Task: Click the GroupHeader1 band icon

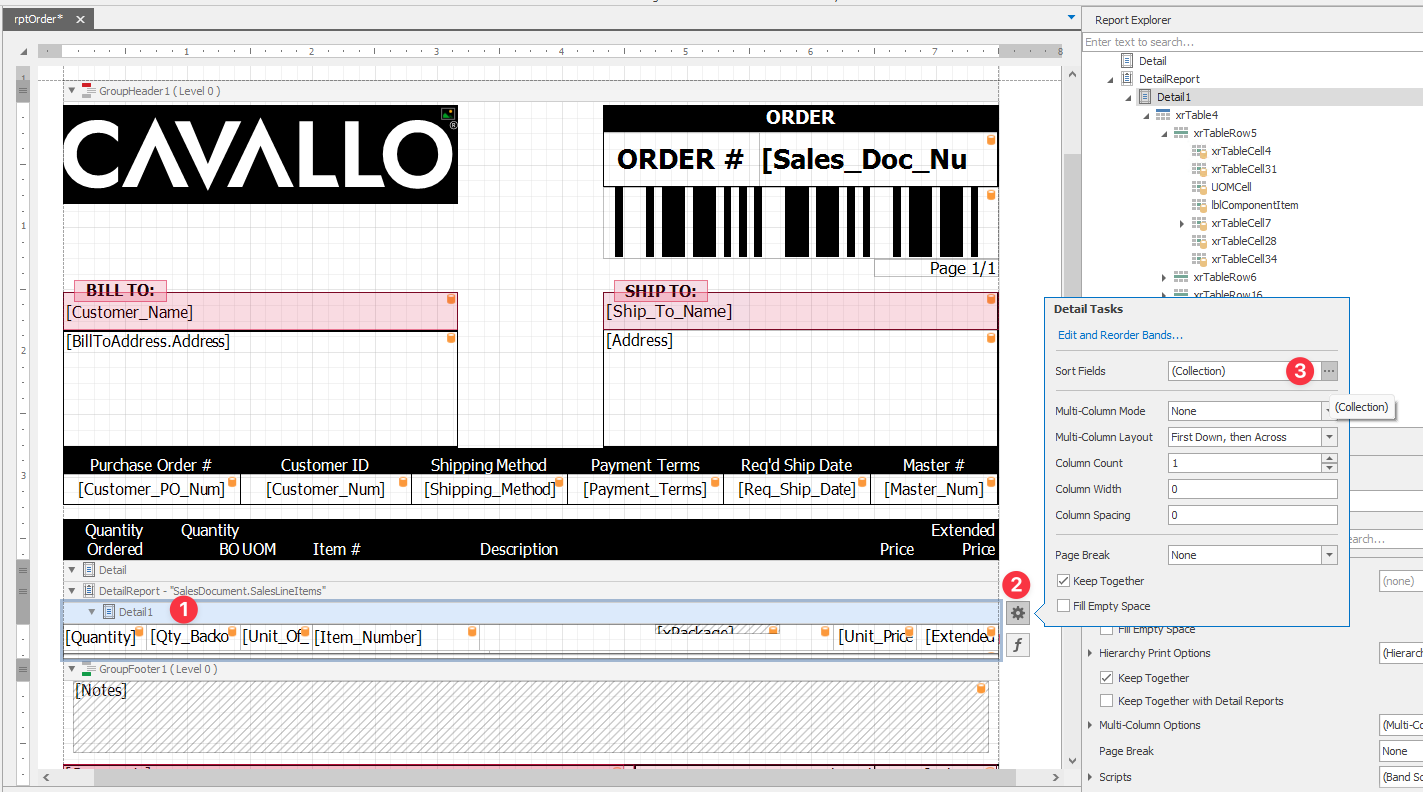Action: 88,91
